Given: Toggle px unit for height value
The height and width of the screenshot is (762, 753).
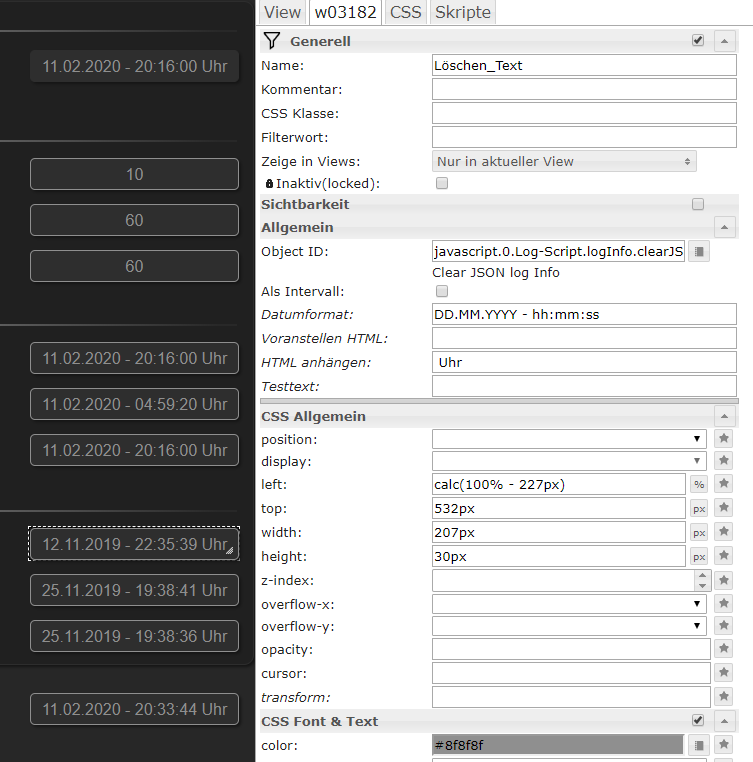Looking at the screenshot, I should [x=699, y=556].
